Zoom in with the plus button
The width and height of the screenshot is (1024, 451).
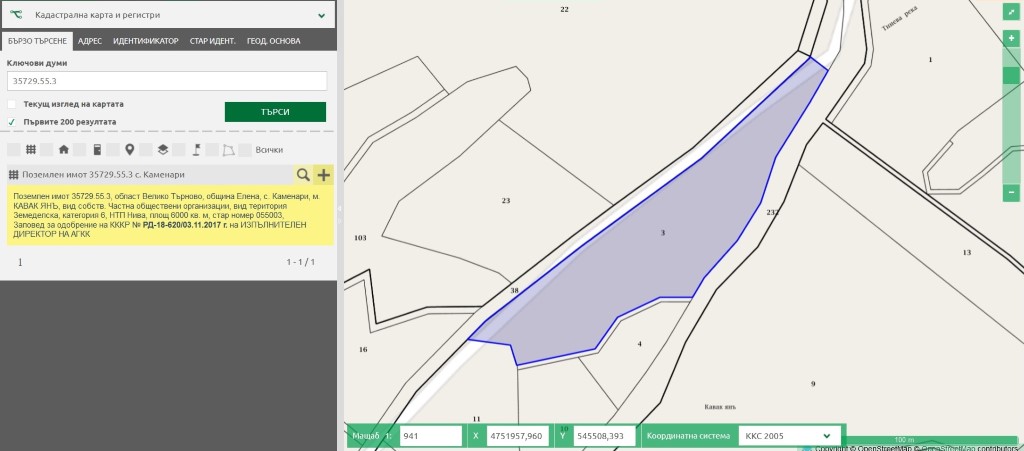pos(1011,38)
